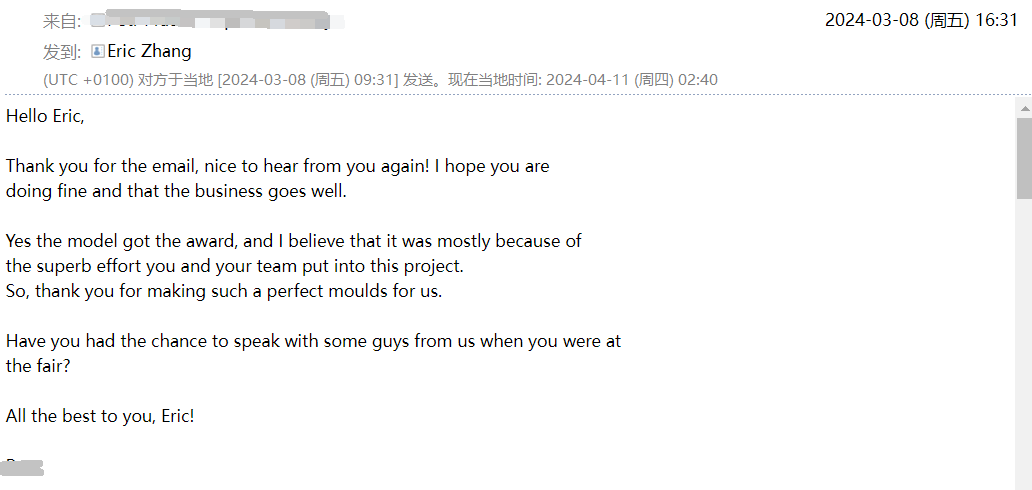Click the UTC +0100 local time notice

point(380,80)
